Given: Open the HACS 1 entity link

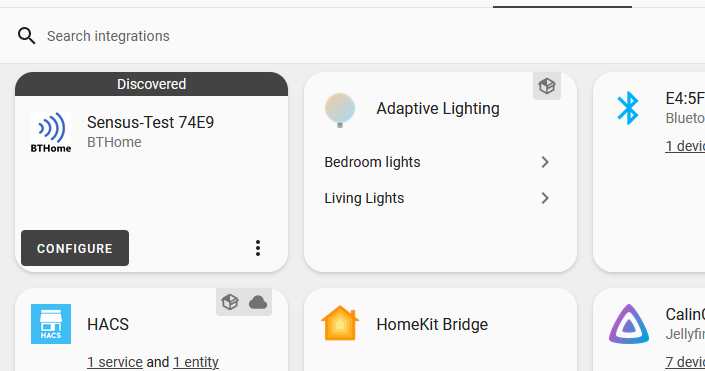Looking at the screenshot, I should click(x=196, y=362).
